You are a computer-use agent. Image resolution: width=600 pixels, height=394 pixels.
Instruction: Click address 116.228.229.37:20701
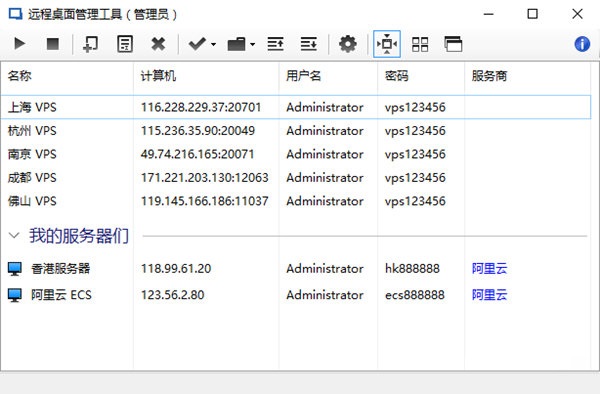tap(201, 107)
